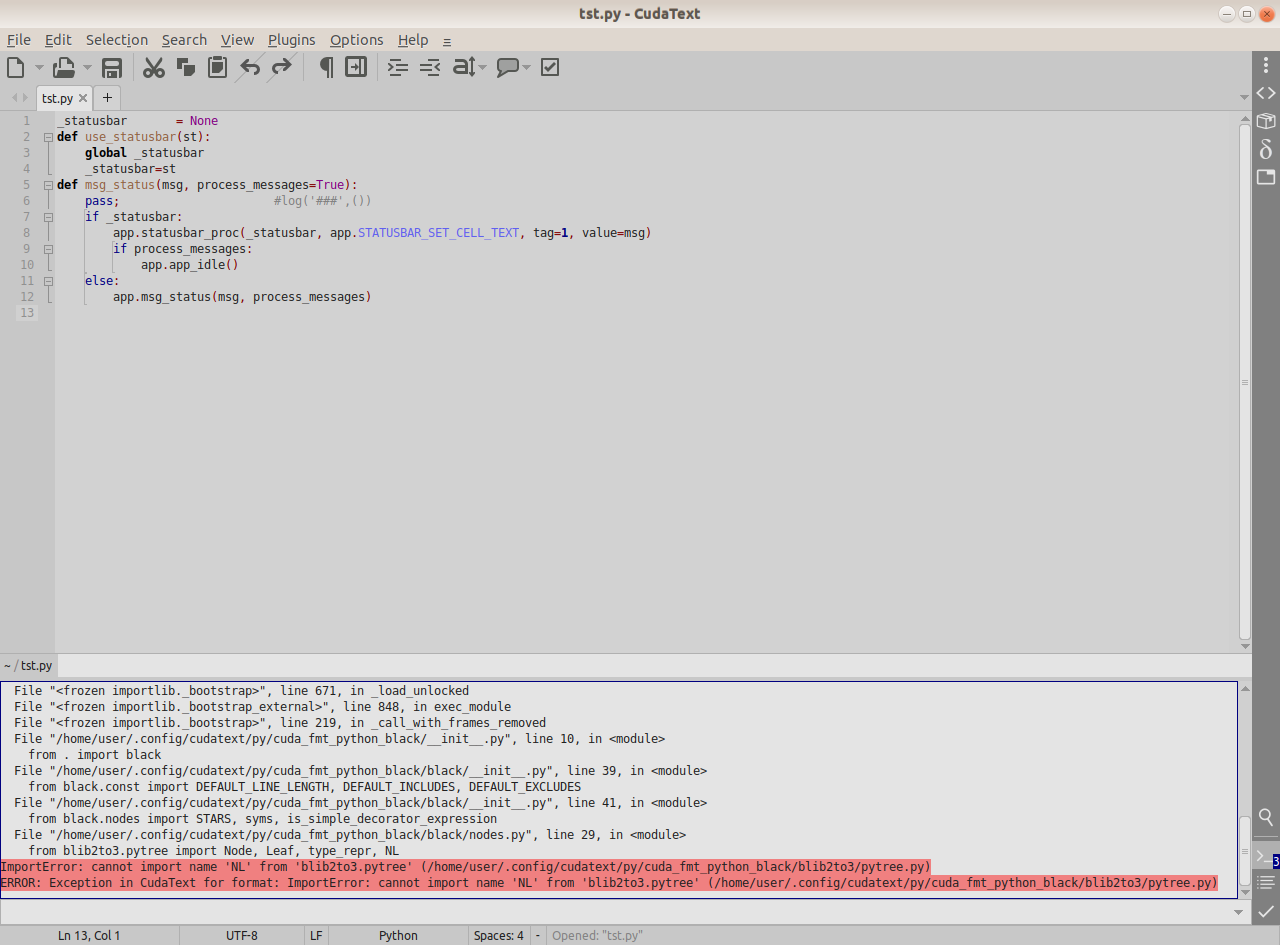Click the Paste clipboard icon

point(217,67)
